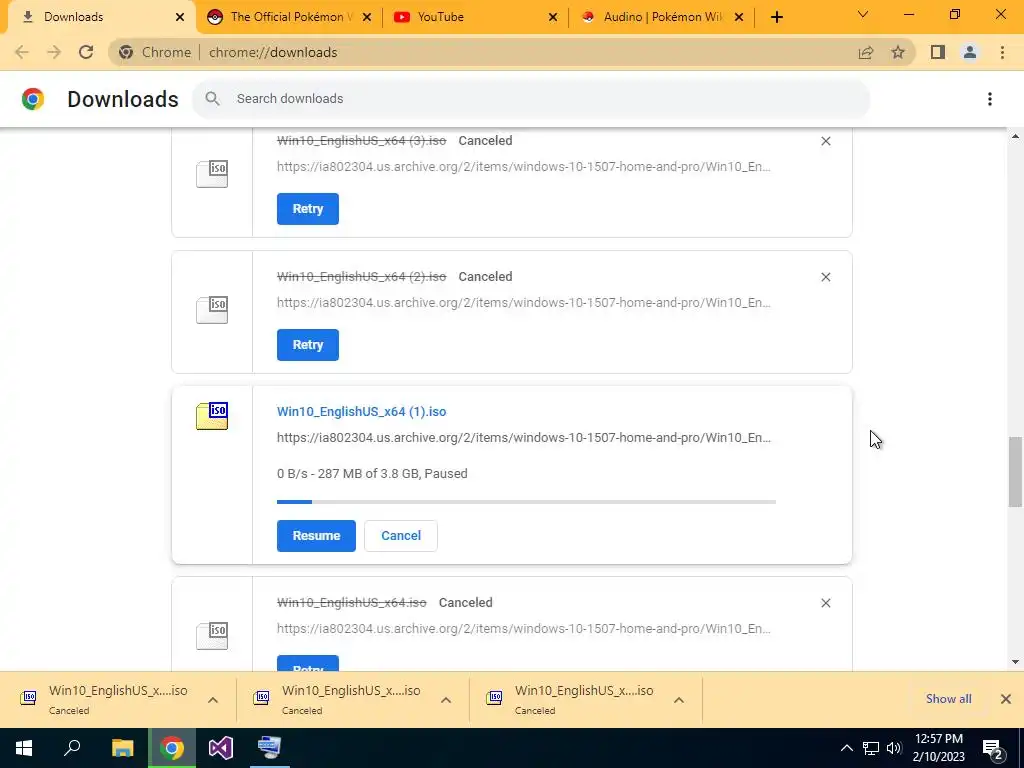Click the source URL of Win10_EnglishUS_x64 (2).iso
1024x768 pixels.
[524, 302]
